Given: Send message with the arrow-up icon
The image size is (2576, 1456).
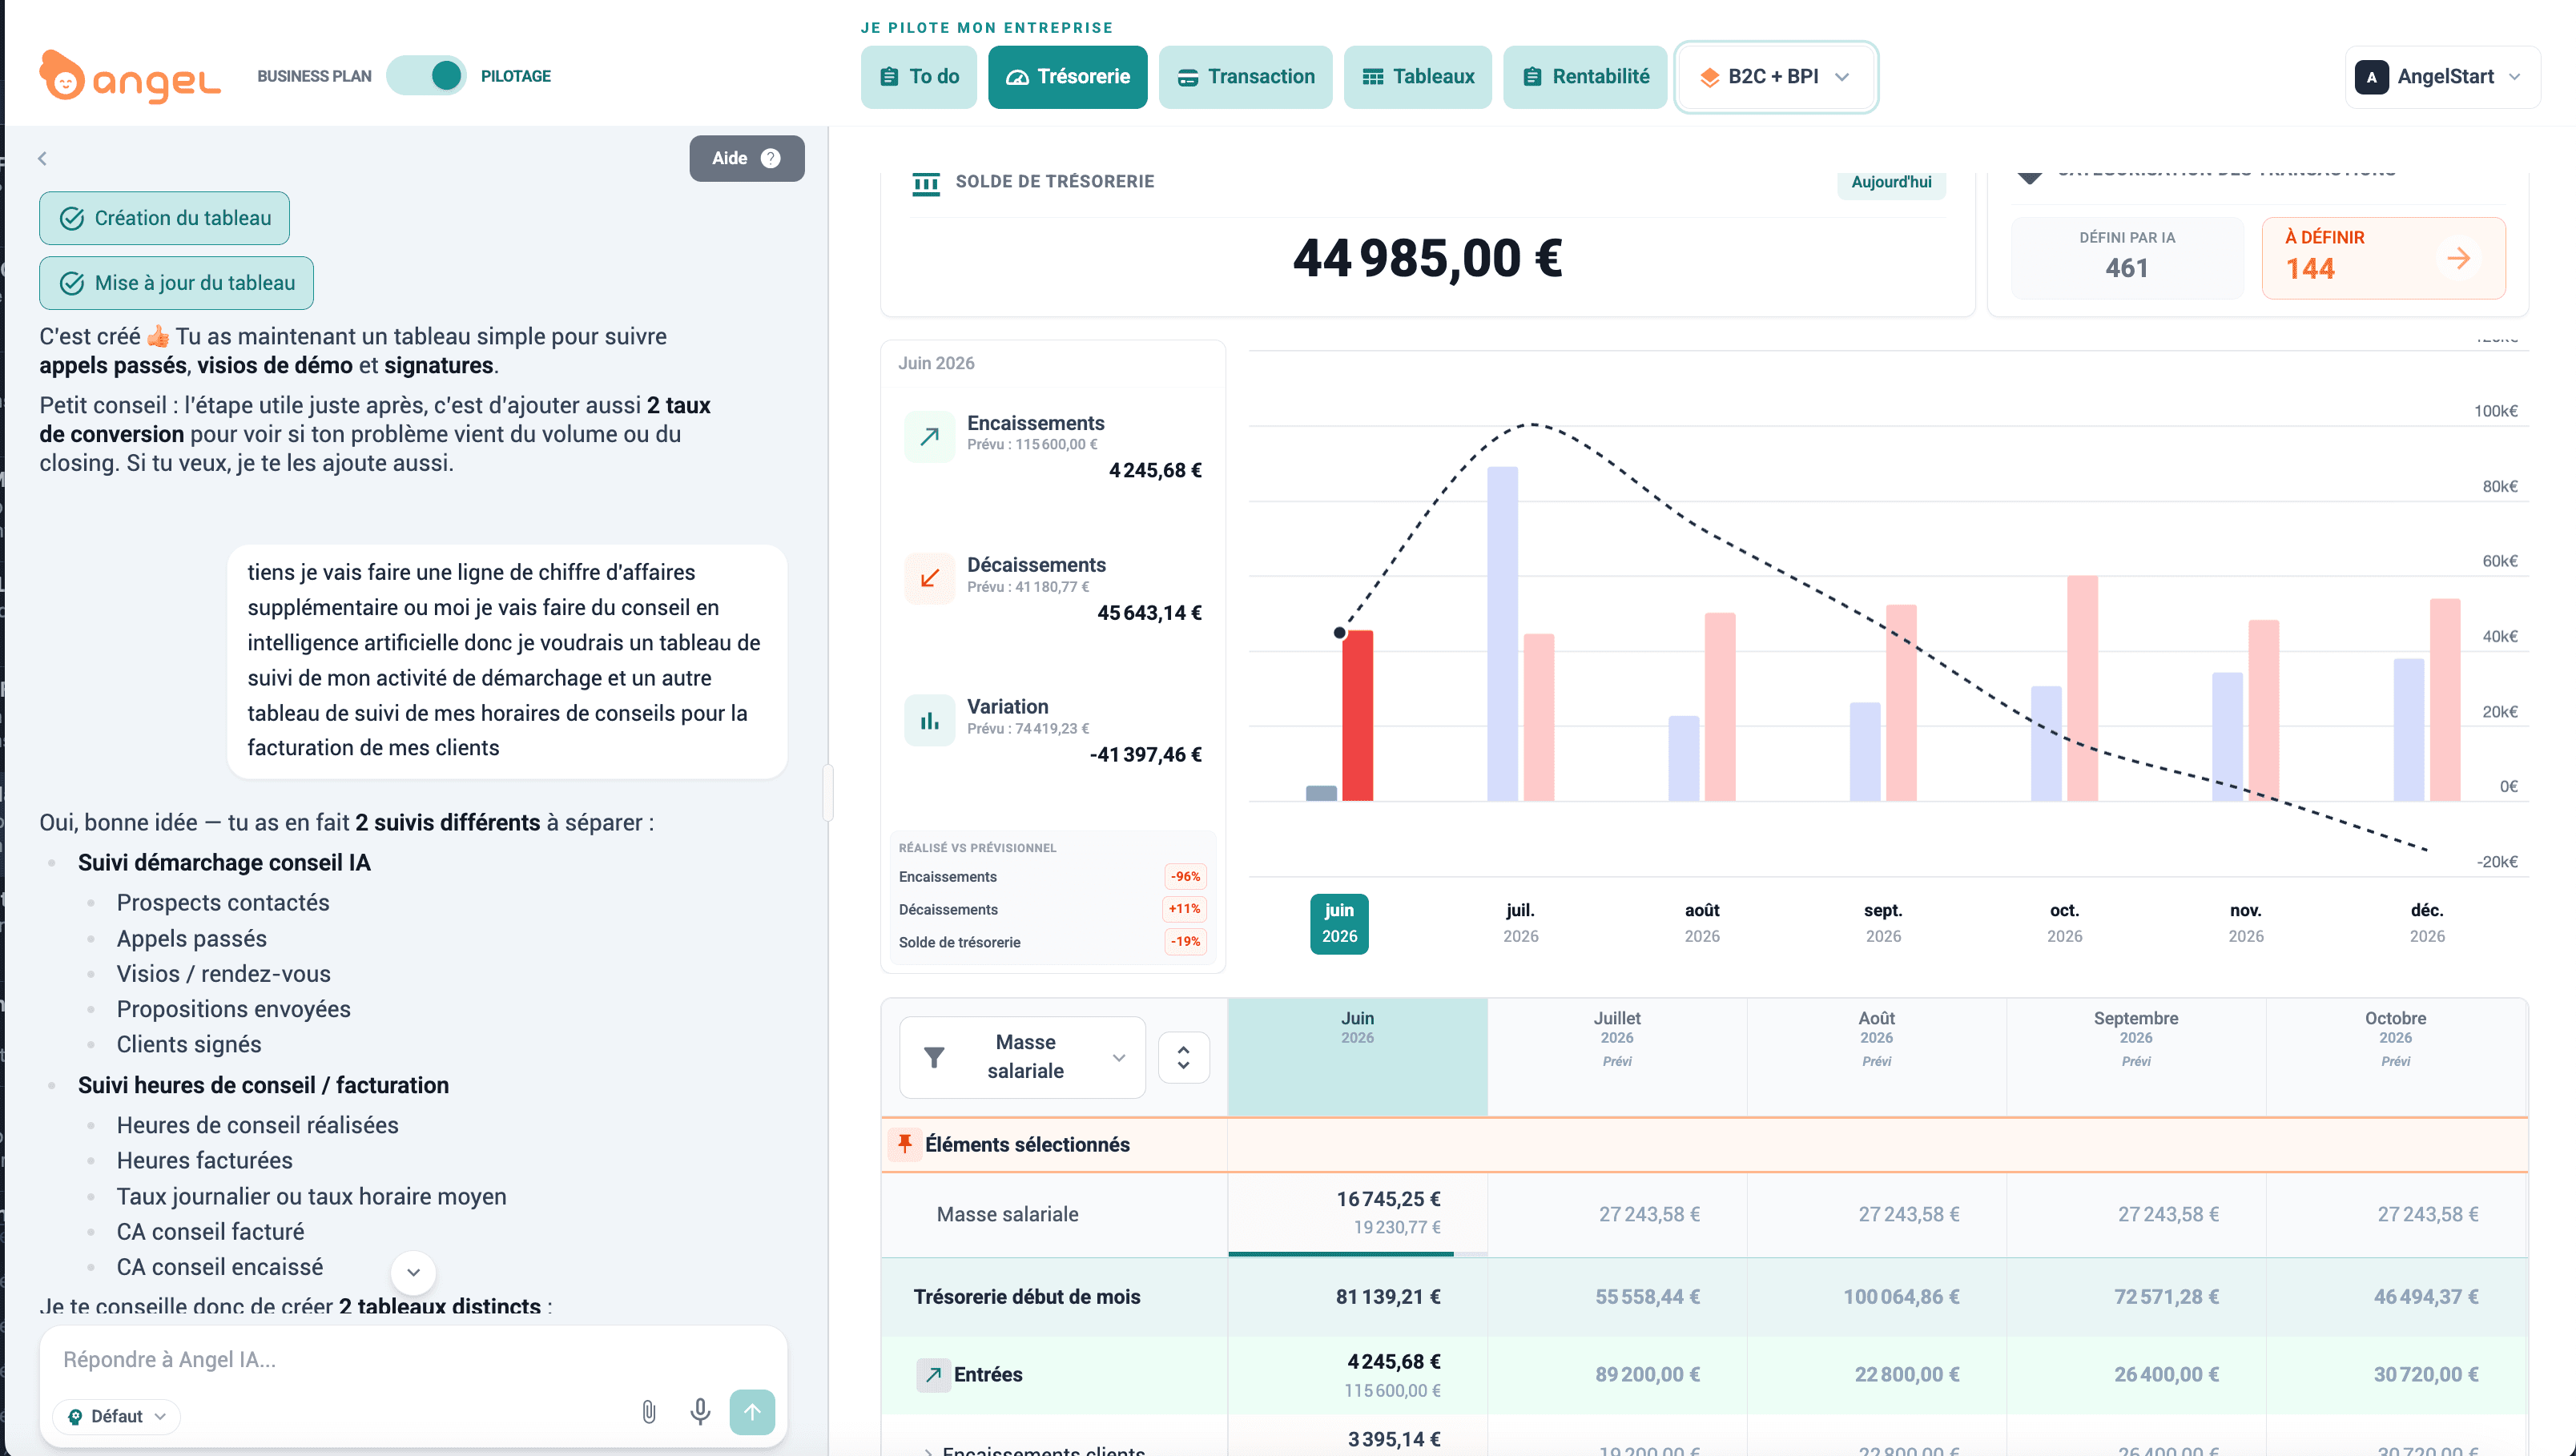Looking at the screenshot, I should 752,1412.
